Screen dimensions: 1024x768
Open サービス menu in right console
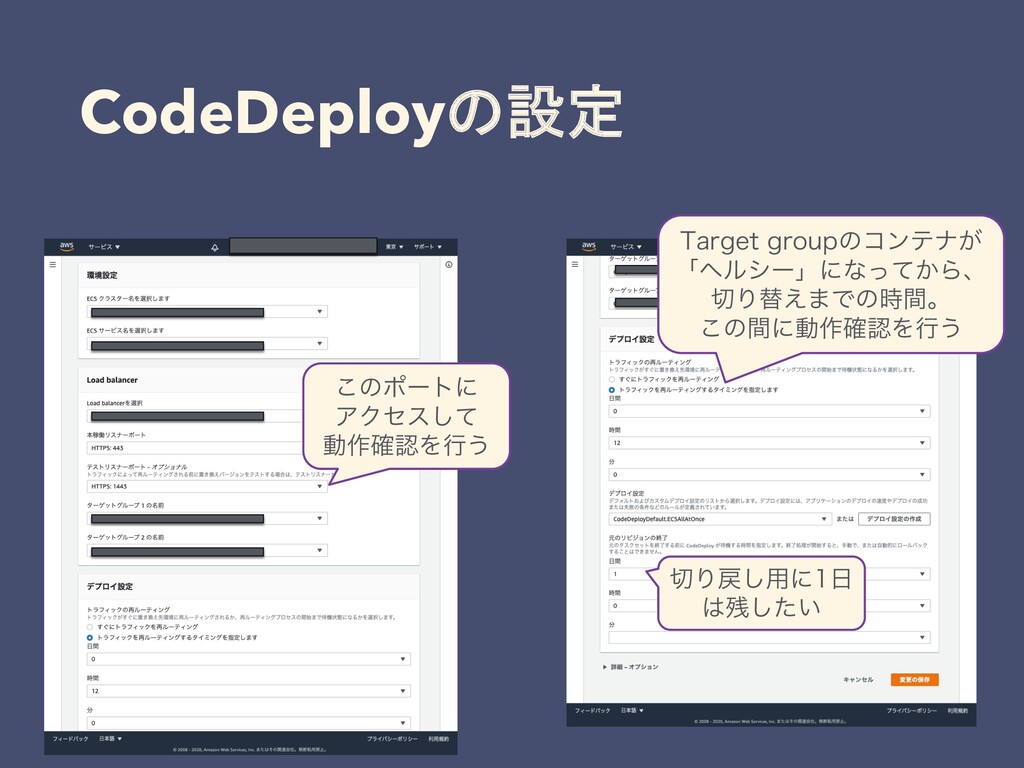pos(626,247)
